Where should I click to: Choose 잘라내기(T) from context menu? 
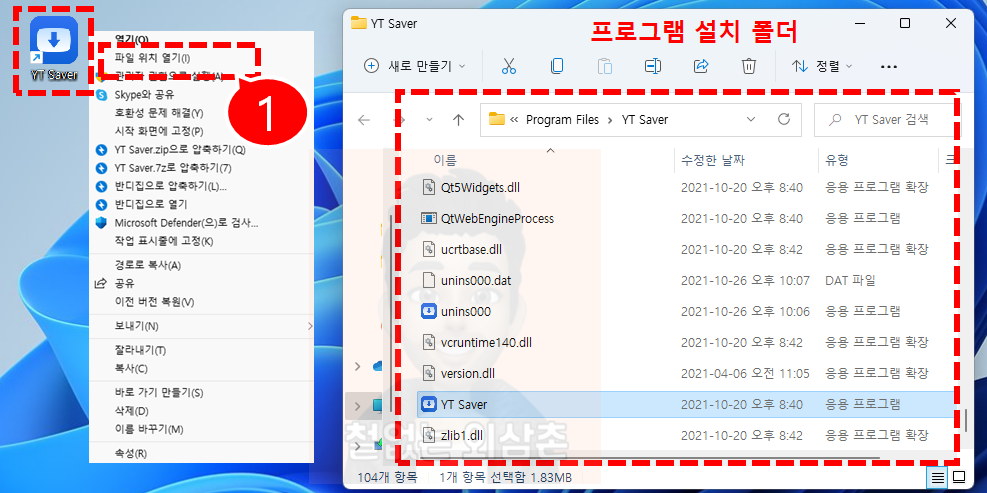(140, 350)
